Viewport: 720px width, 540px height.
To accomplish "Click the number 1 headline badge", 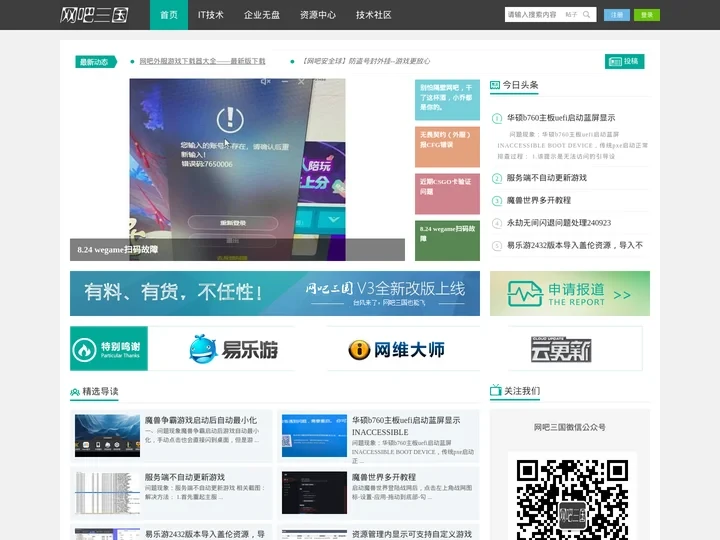I will tap(497, 118).
